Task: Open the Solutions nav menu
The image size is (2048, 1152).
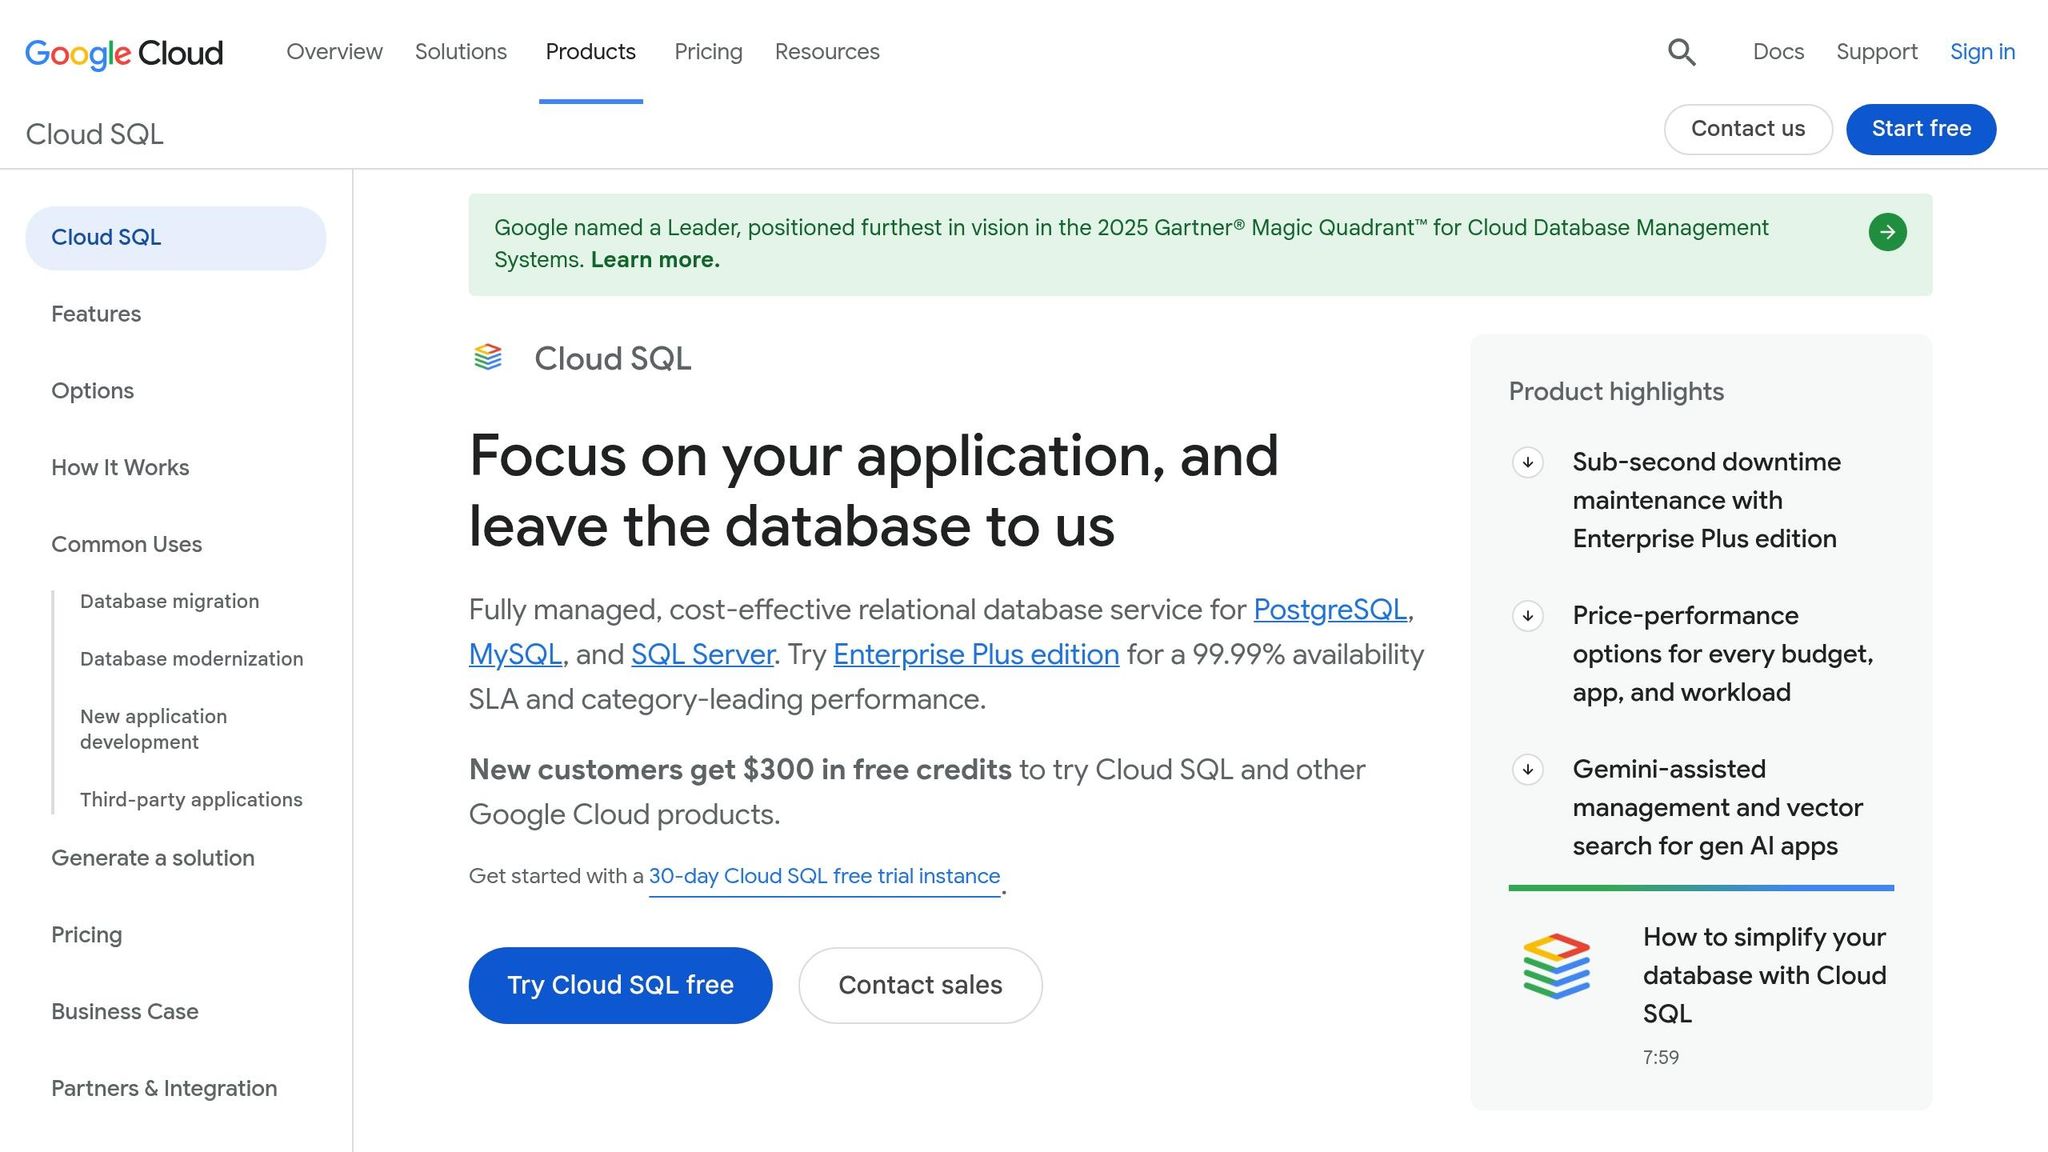Action: (x=461, y=52)
